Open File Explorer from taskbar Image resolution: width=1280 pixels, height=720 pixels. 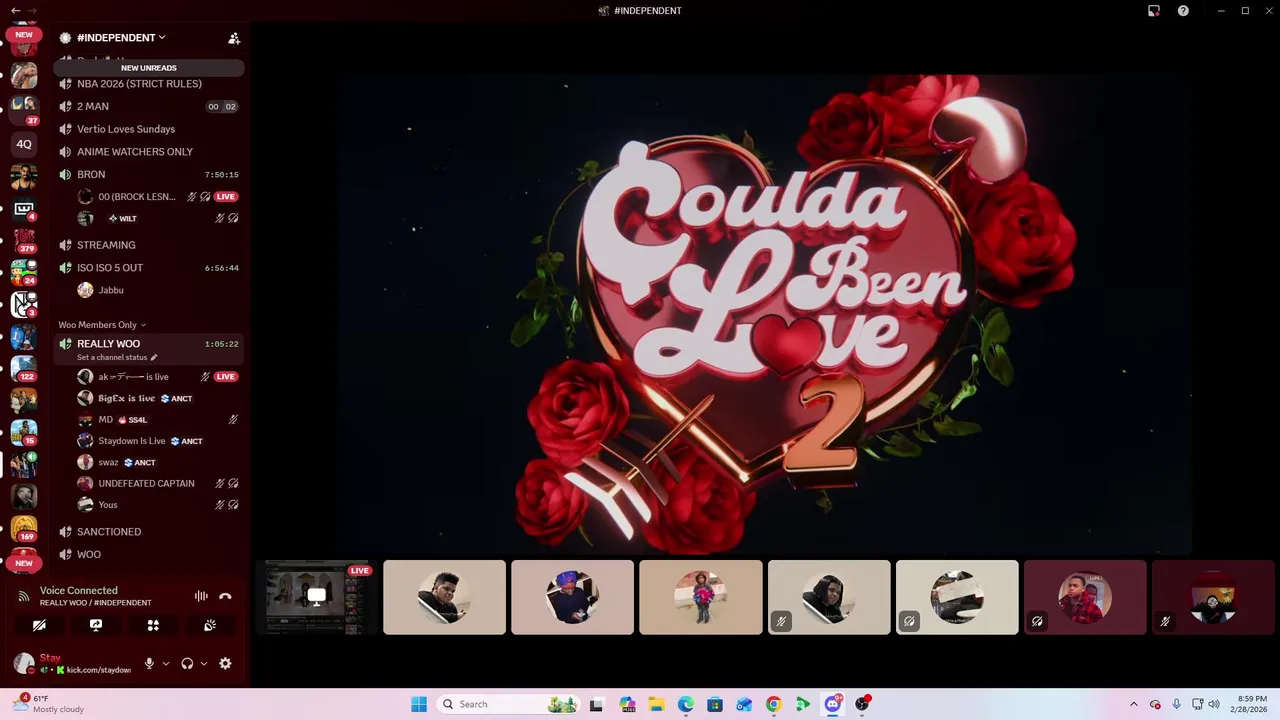point(656,704)
